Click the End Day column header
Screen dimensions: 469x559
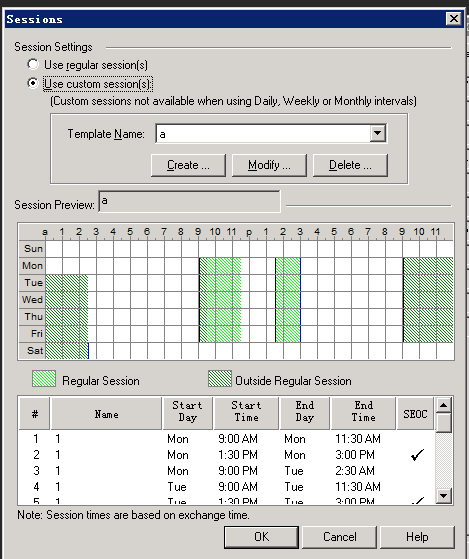pos(305,414)
